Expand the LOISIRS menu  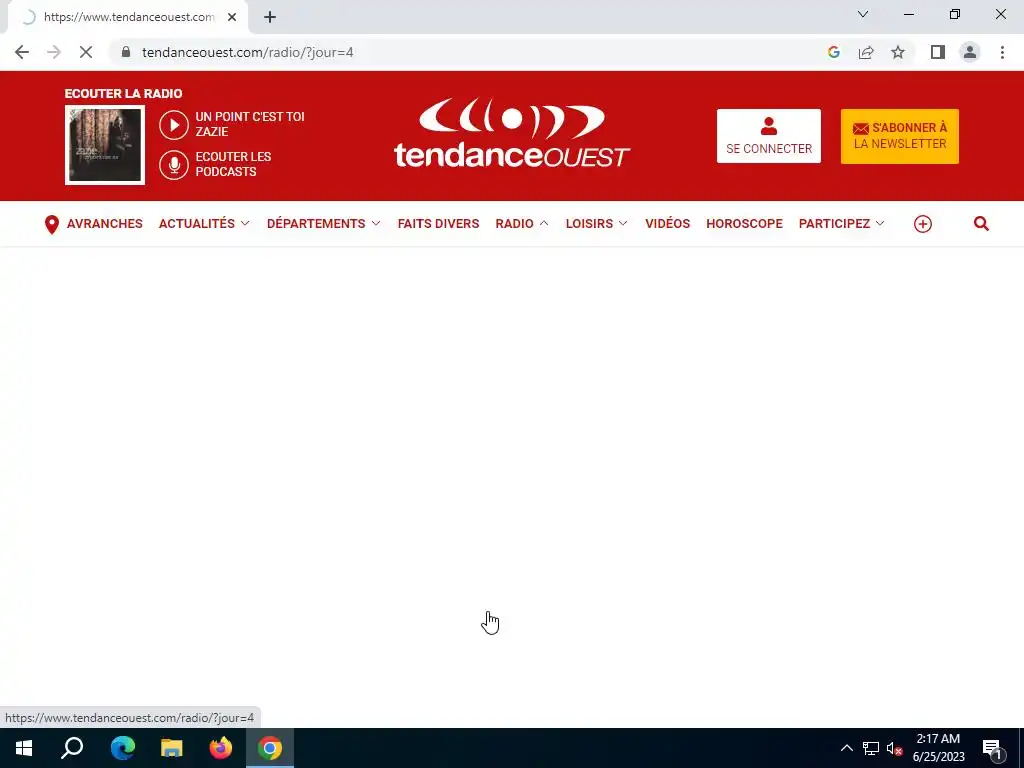pos(596,223)
